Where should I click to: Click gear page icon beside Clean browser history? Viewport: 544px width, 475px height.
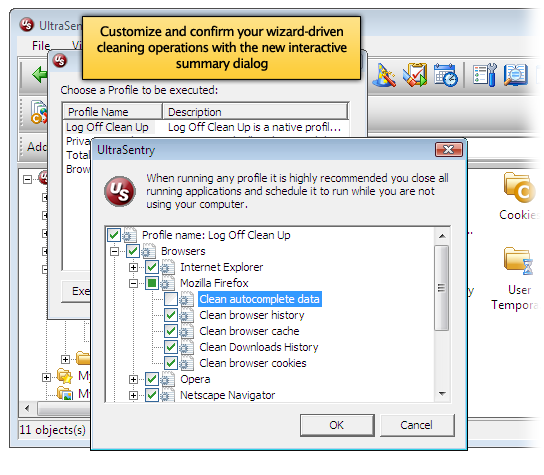(187, 315)
